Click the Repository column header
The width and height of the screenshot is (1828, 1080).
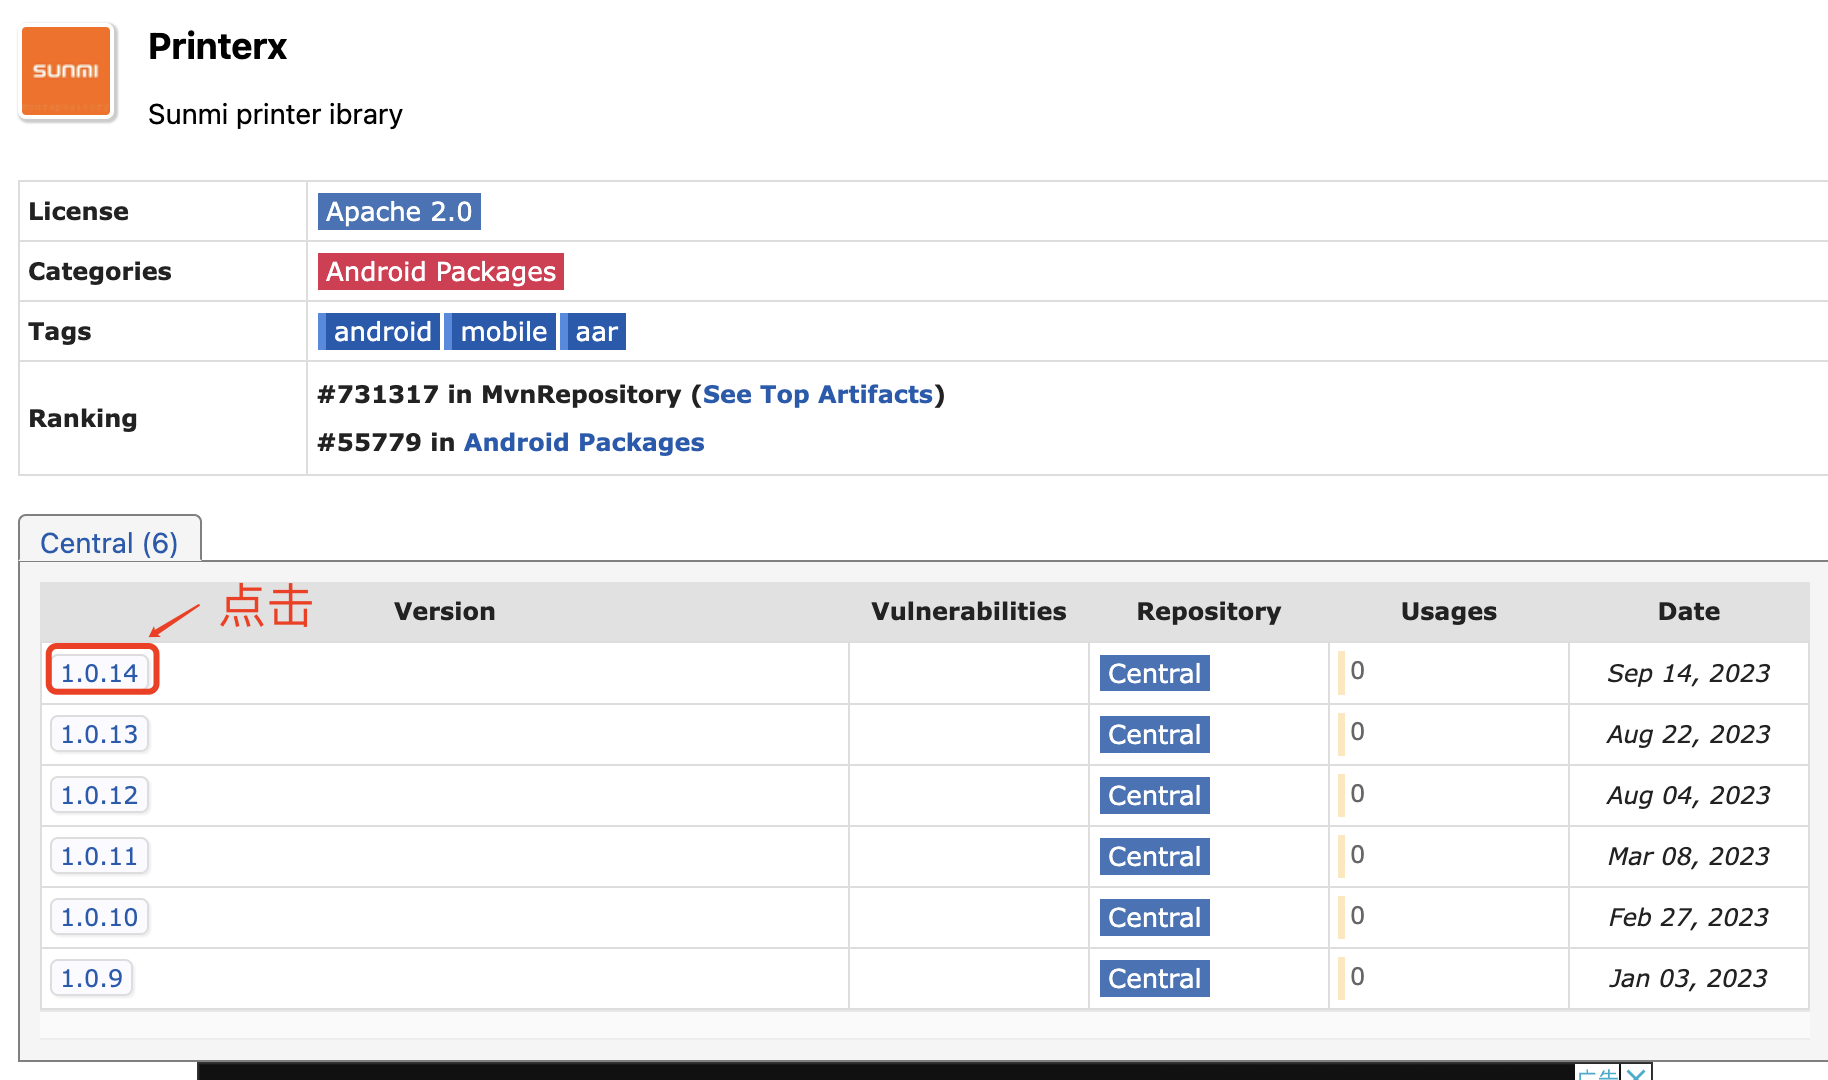click(1209, 611)
